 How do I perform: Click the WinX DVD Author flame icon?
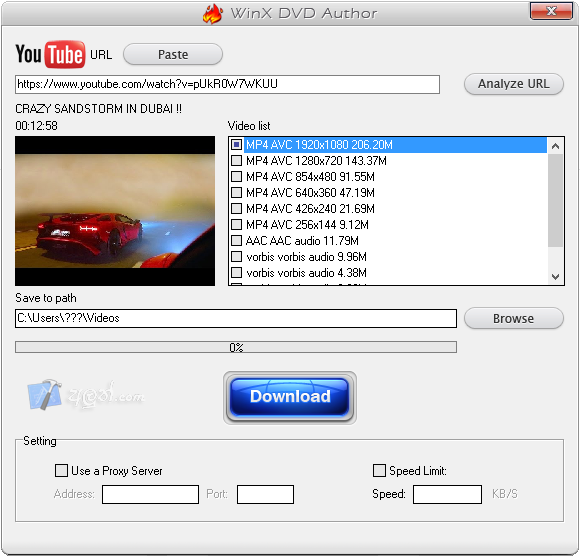click(213, 14)
